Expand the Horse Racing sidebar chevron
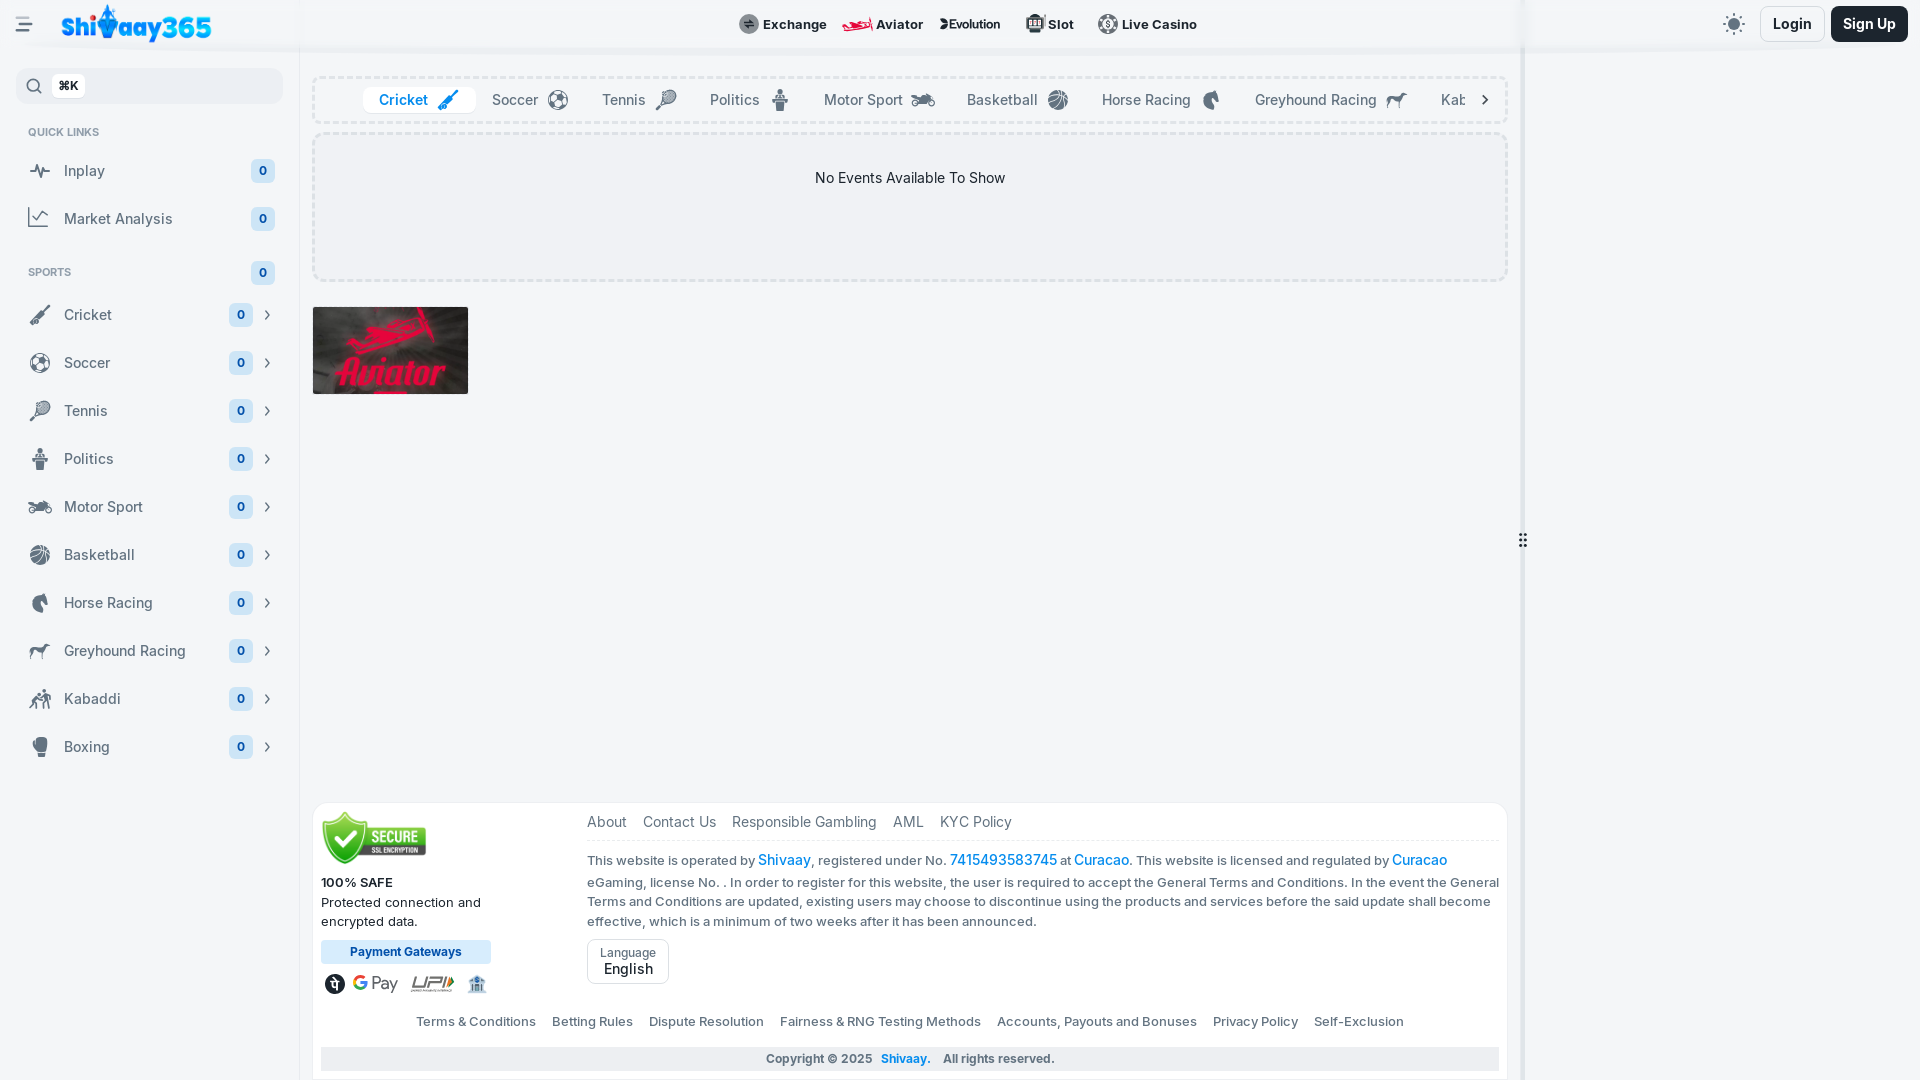The width and height of the screenshot is (1920, 1080). point(267,603)
